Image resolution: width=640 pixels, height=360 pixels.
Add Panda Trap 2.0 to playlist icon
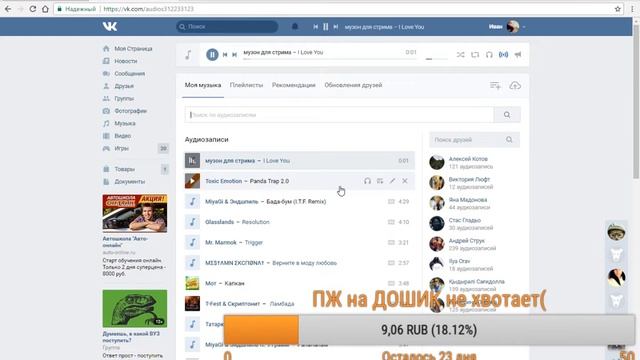[380, 181]
